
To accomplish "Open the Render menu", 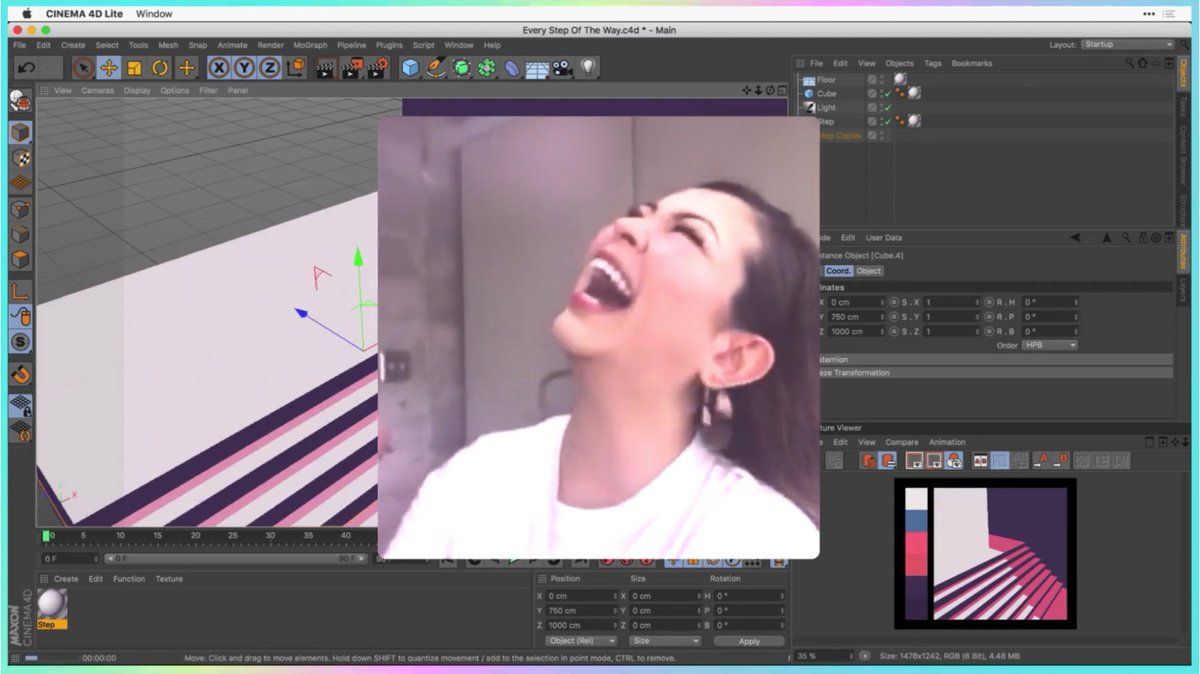I will (x=271, y=45).
